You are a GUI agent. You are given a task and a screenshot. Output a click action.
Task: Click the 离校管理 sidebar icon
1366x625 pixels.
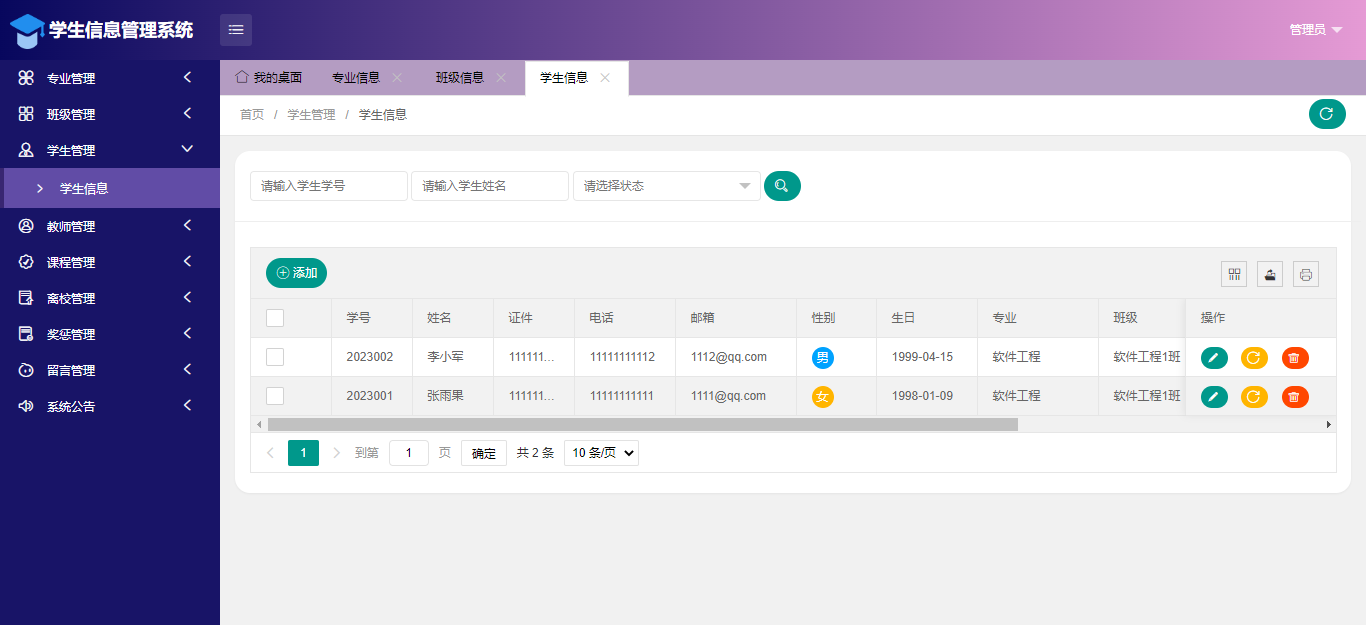[x=27, y=298]
